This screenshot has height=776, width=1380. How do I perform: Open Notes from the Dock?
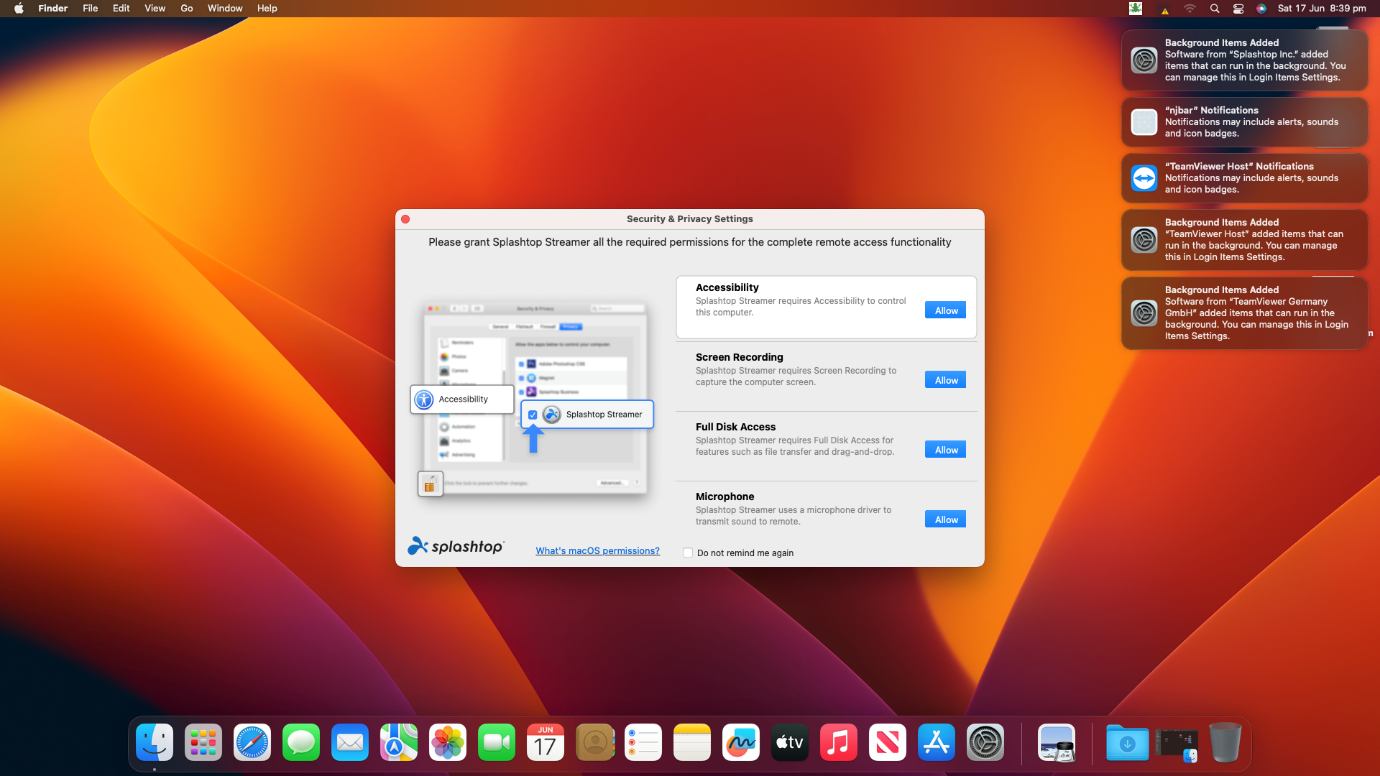[692, 742]
